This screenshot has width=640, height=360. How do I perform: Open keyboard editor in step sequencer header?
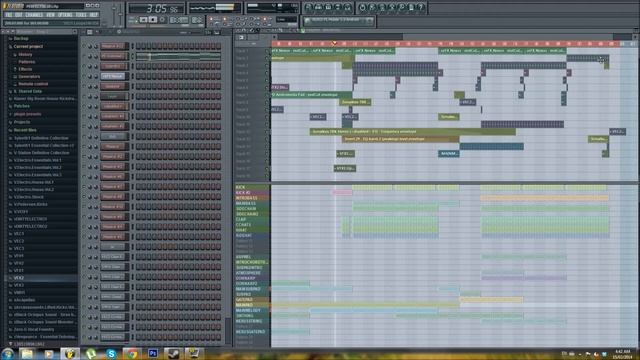(217, 32)
